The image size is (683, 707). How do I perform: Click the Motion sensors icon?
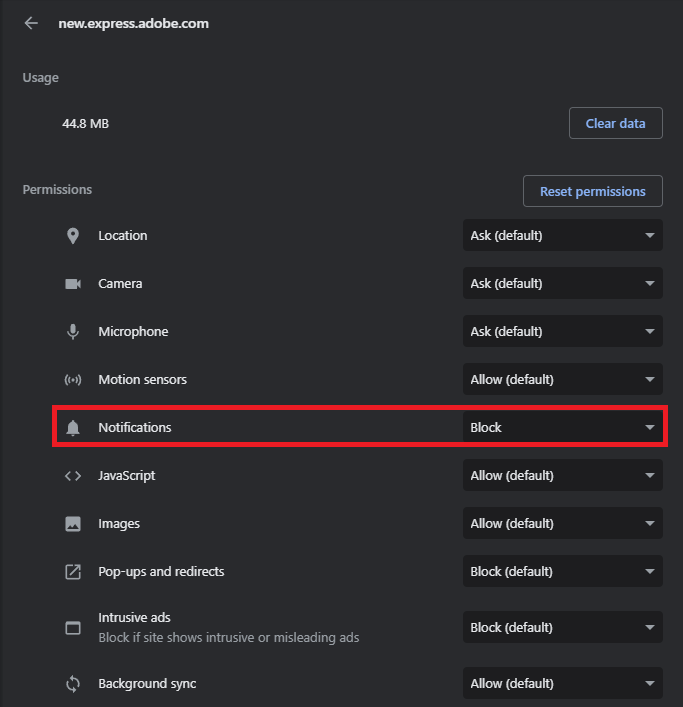[x=73, y=380]
